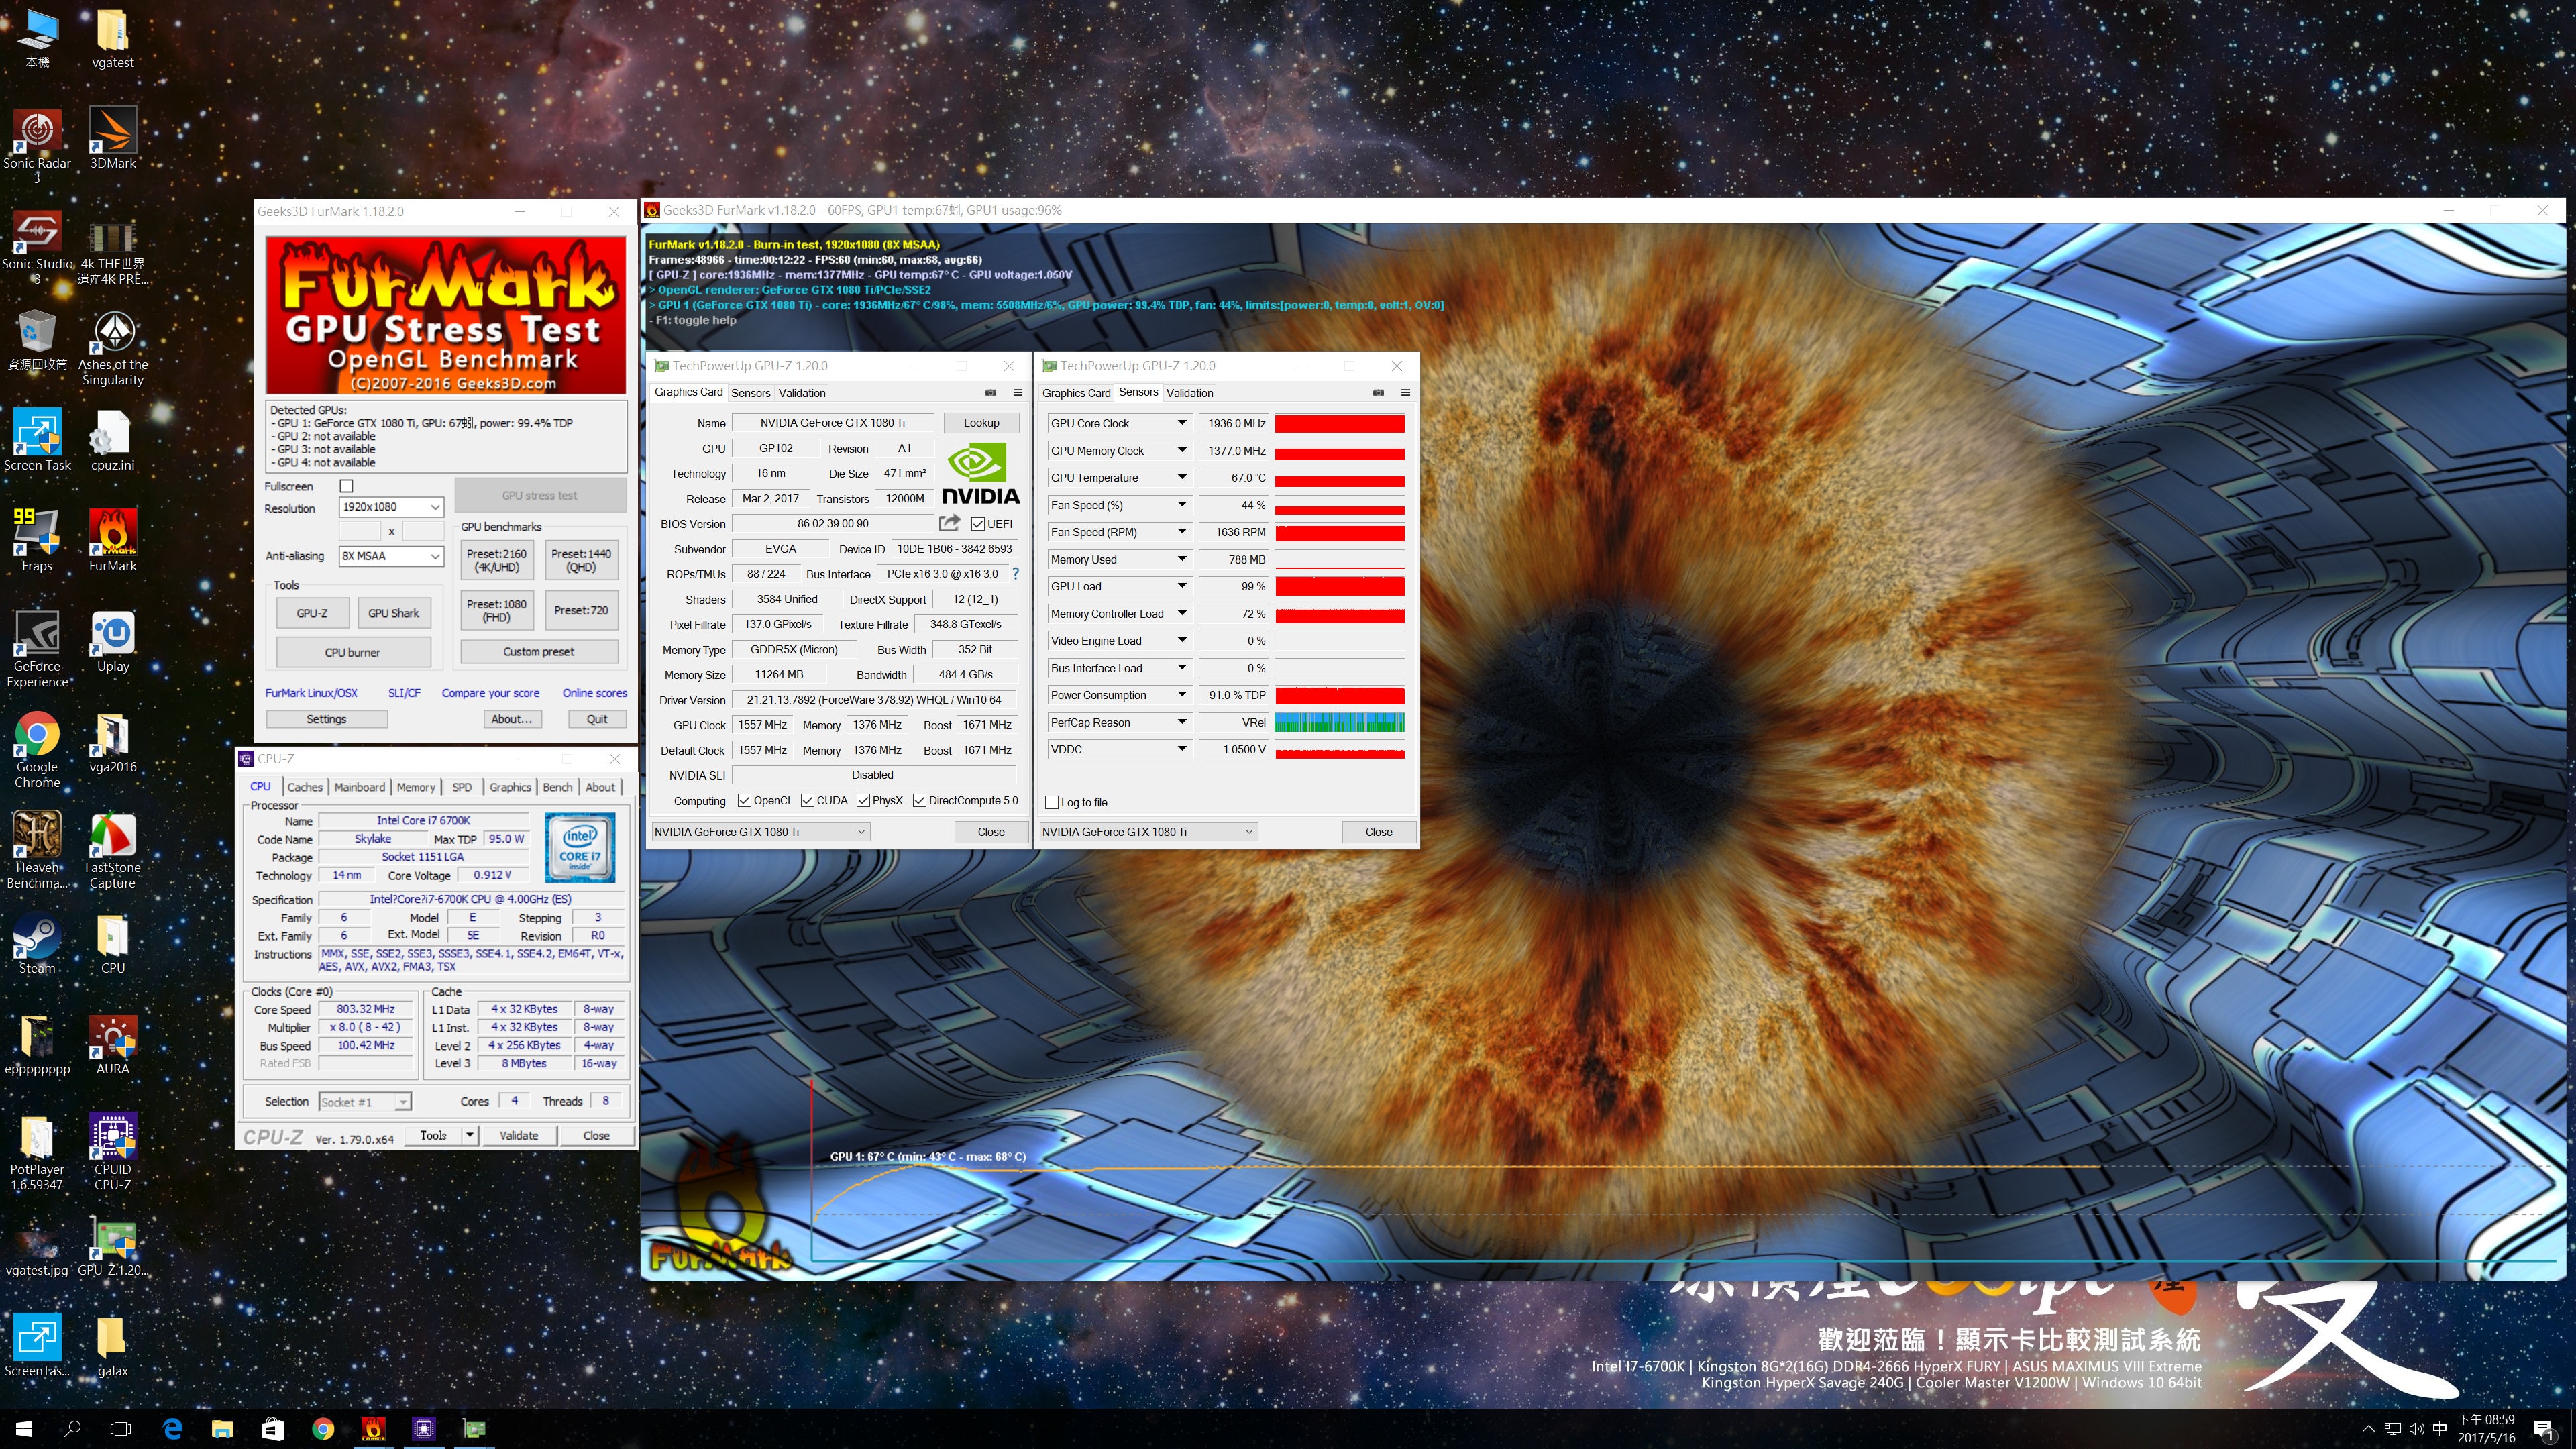2576x1449 pixels.
Task: Open Microsoft Edge in the taskbar
Action: (172, 1429)
